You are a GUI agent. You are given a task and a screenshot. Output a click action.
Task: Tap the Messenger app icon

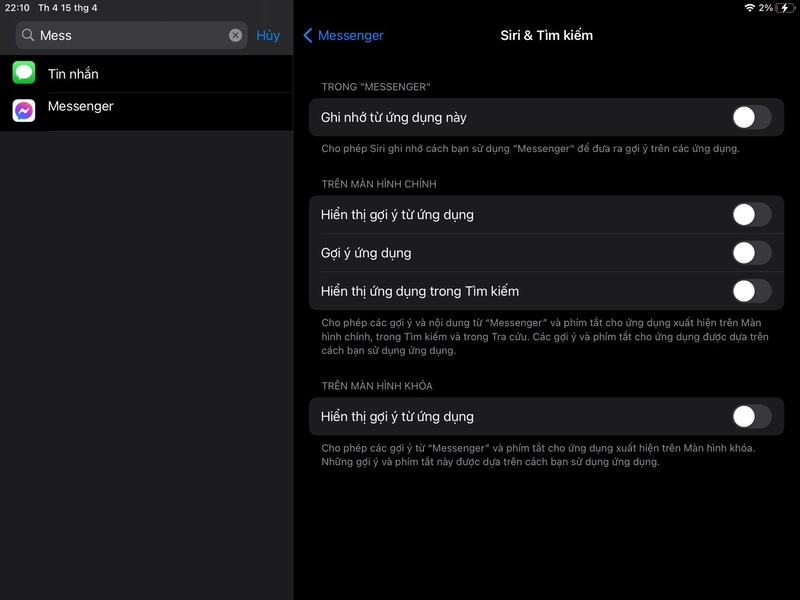coord(24,111)
